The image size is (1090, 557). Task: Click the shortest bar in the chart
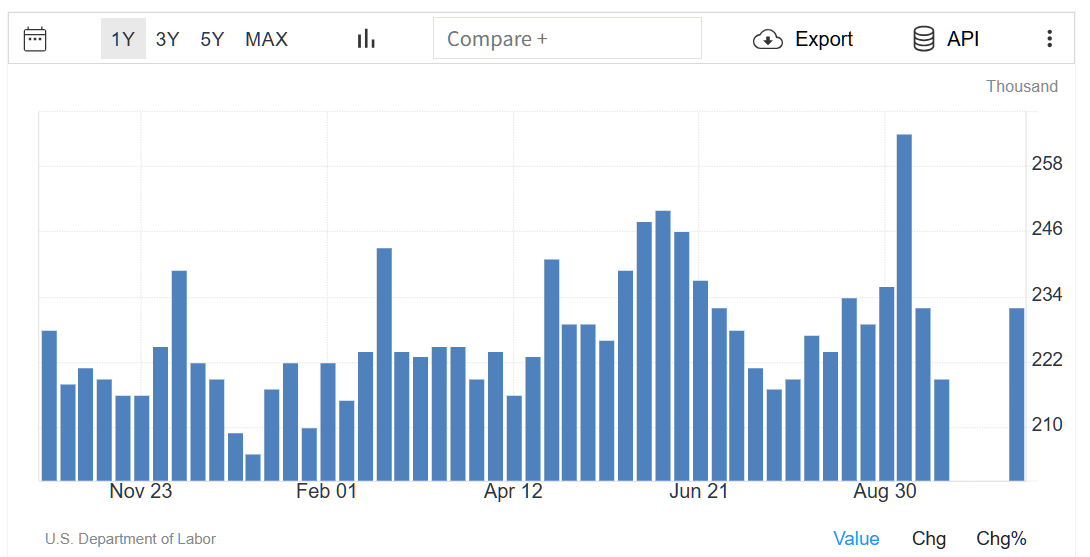tap(253, 467)
